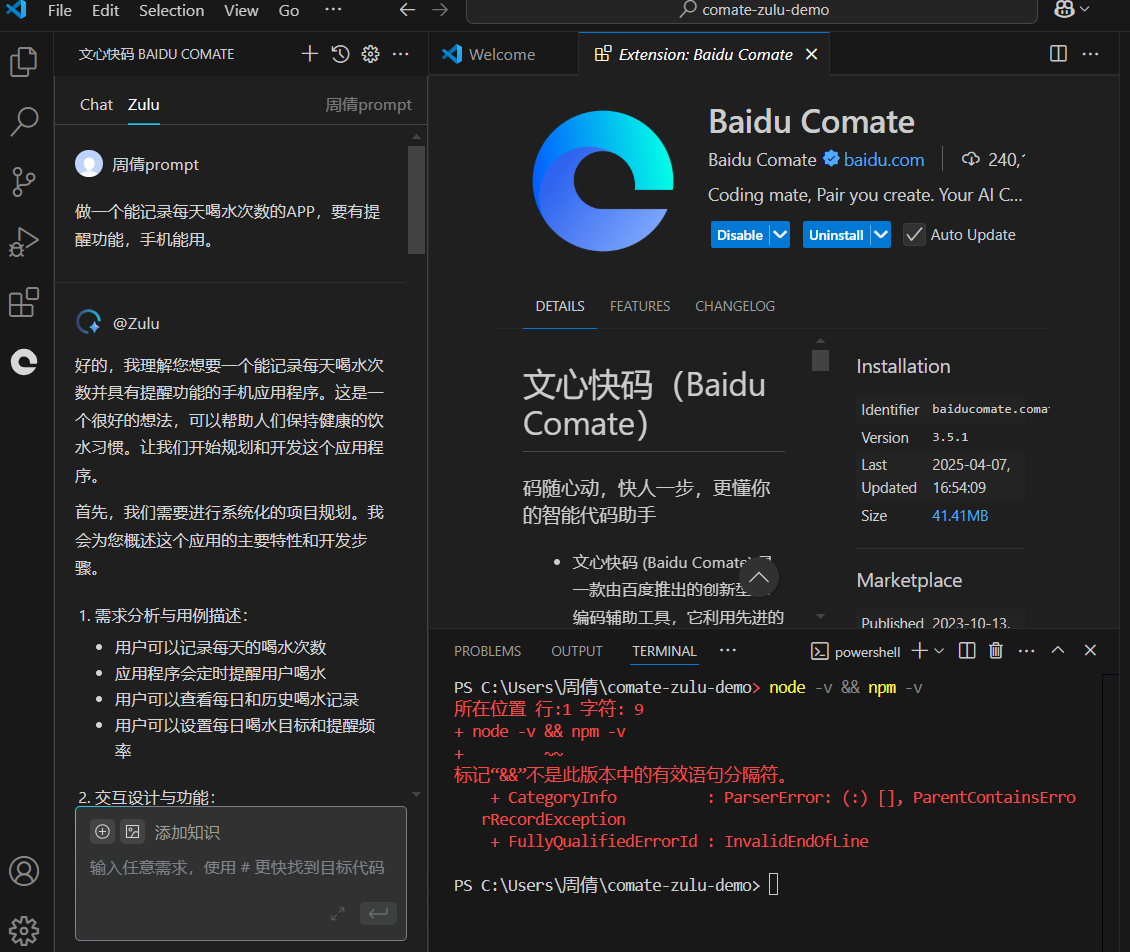Click the 周倩prompt label at chat top right

point(368,105)
